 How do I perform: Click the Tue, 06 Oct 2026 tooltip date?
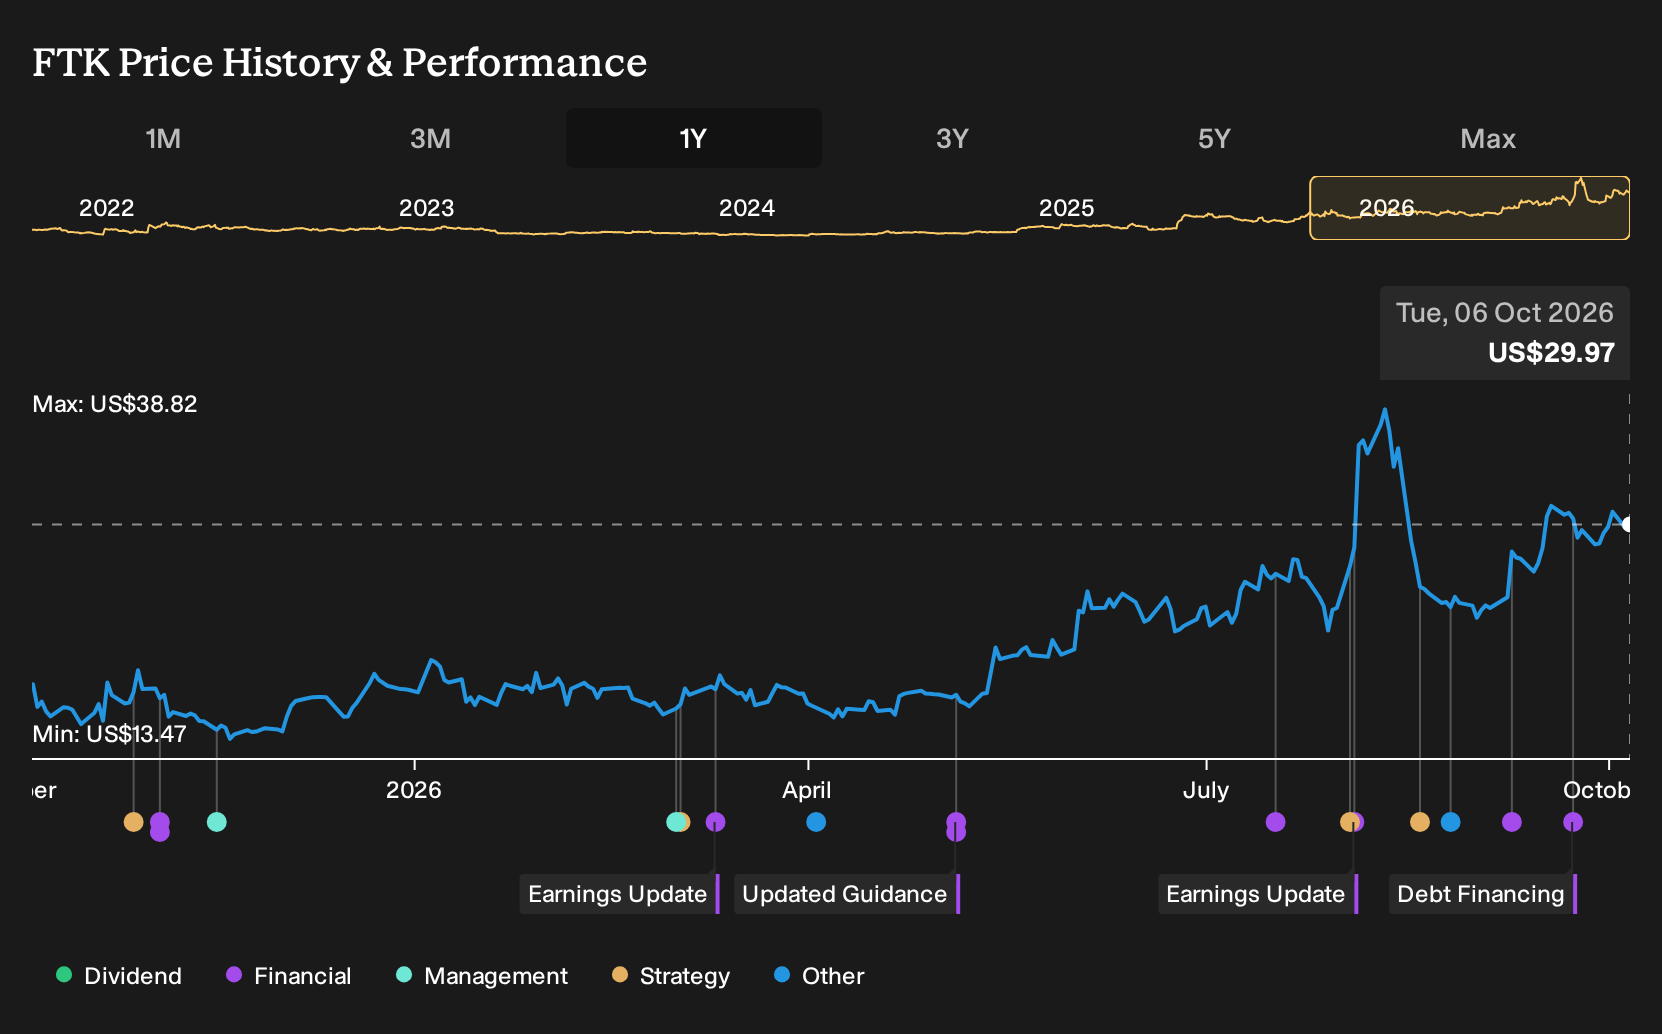pos(1505,313)
